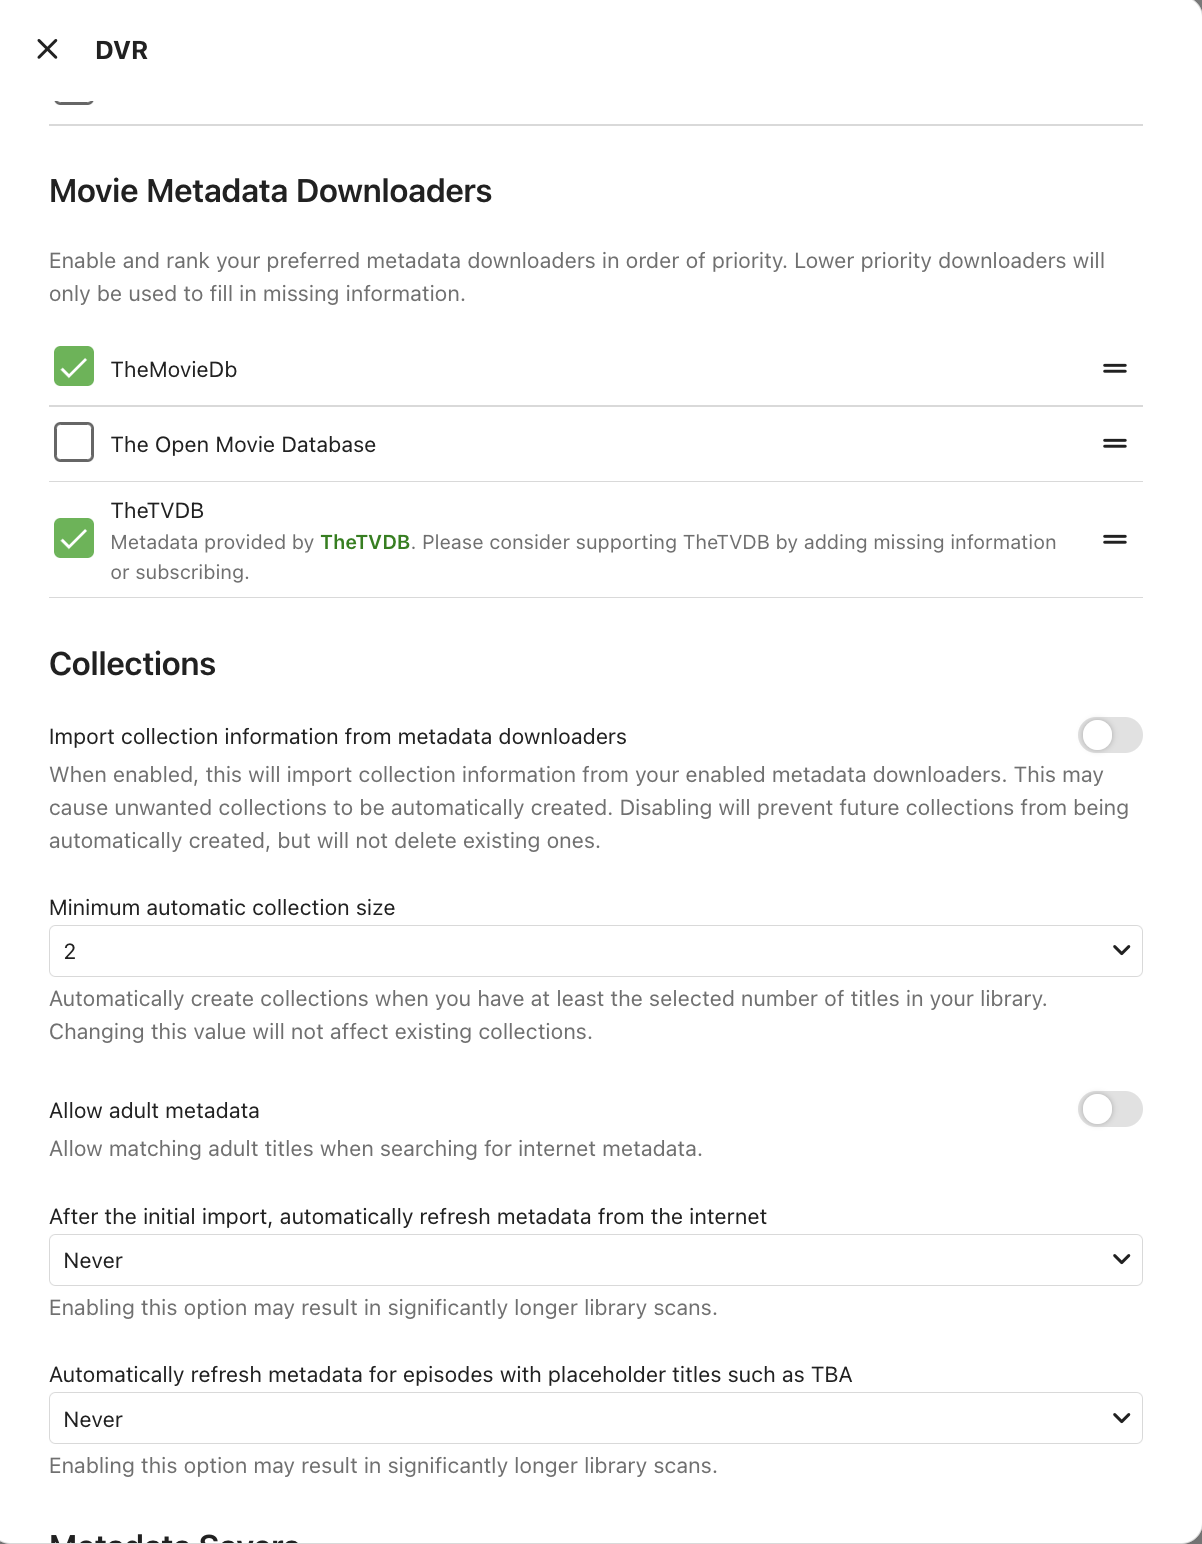The width and height of the screenshot is (1202, 1544).
Task: Click the partially visible checkbox at top
Action: click(74, 99)
